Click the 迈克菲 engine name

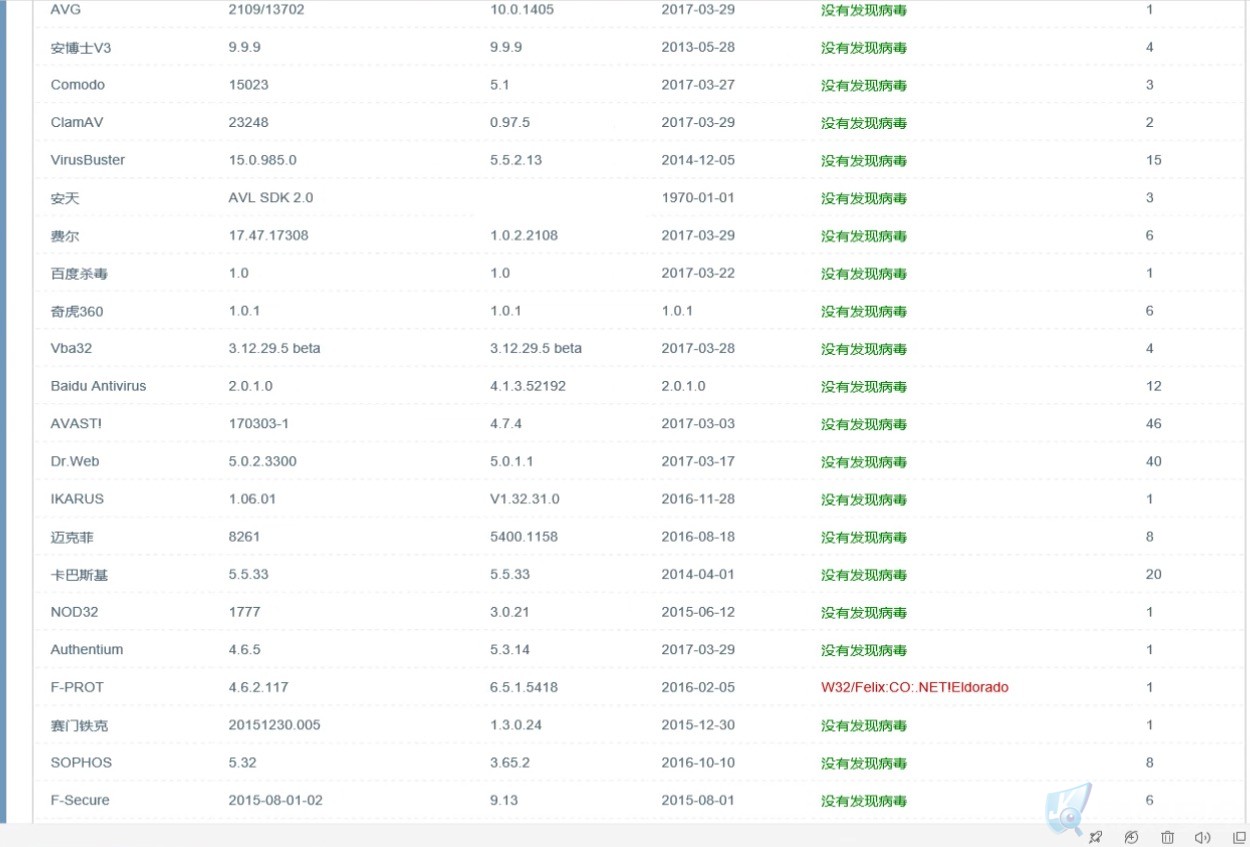point(72,537)
